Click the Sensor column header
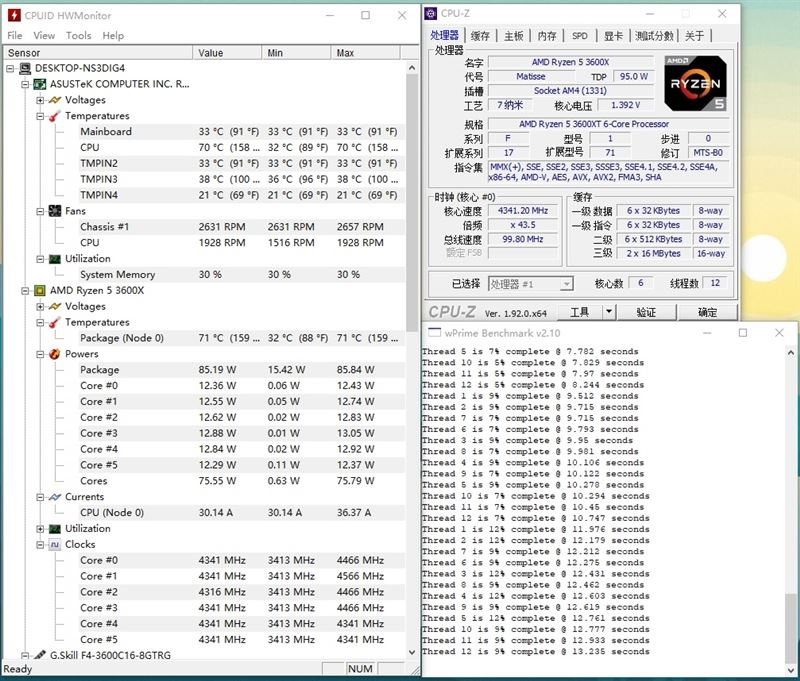 point(98,53)
